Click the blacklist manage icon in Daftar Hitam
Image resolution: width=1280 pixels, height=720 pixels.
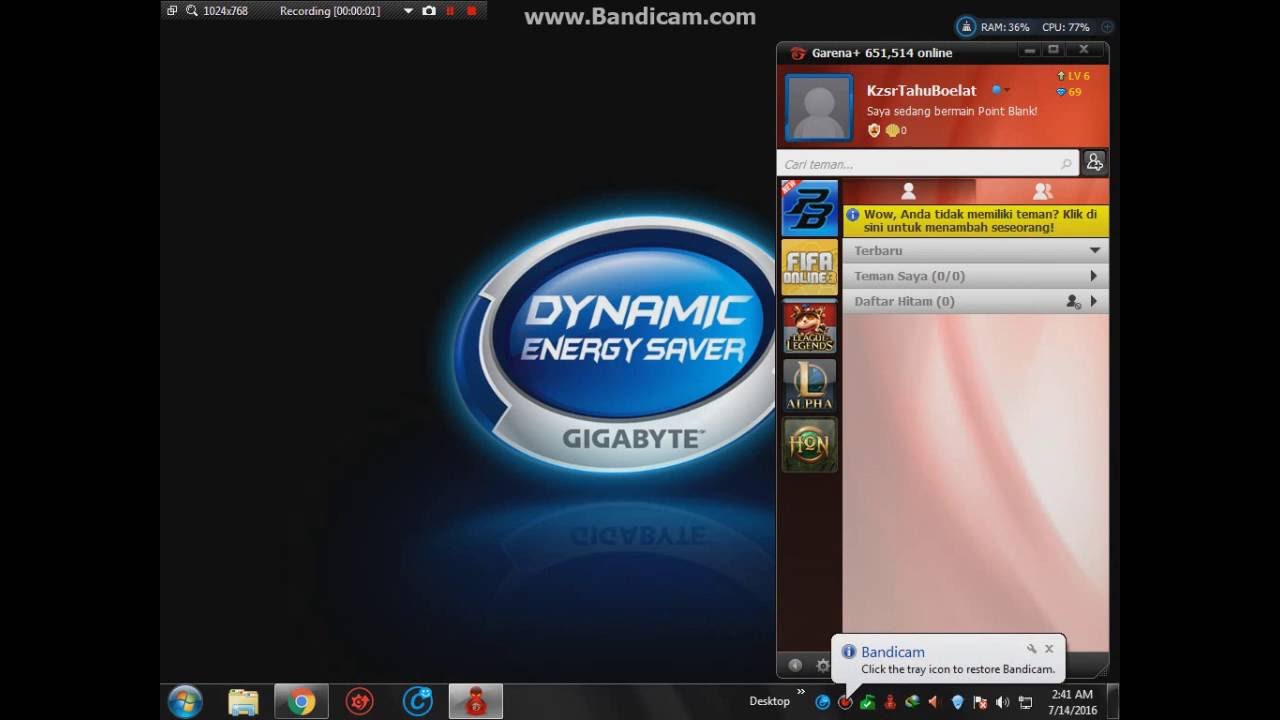[1073, 301]
